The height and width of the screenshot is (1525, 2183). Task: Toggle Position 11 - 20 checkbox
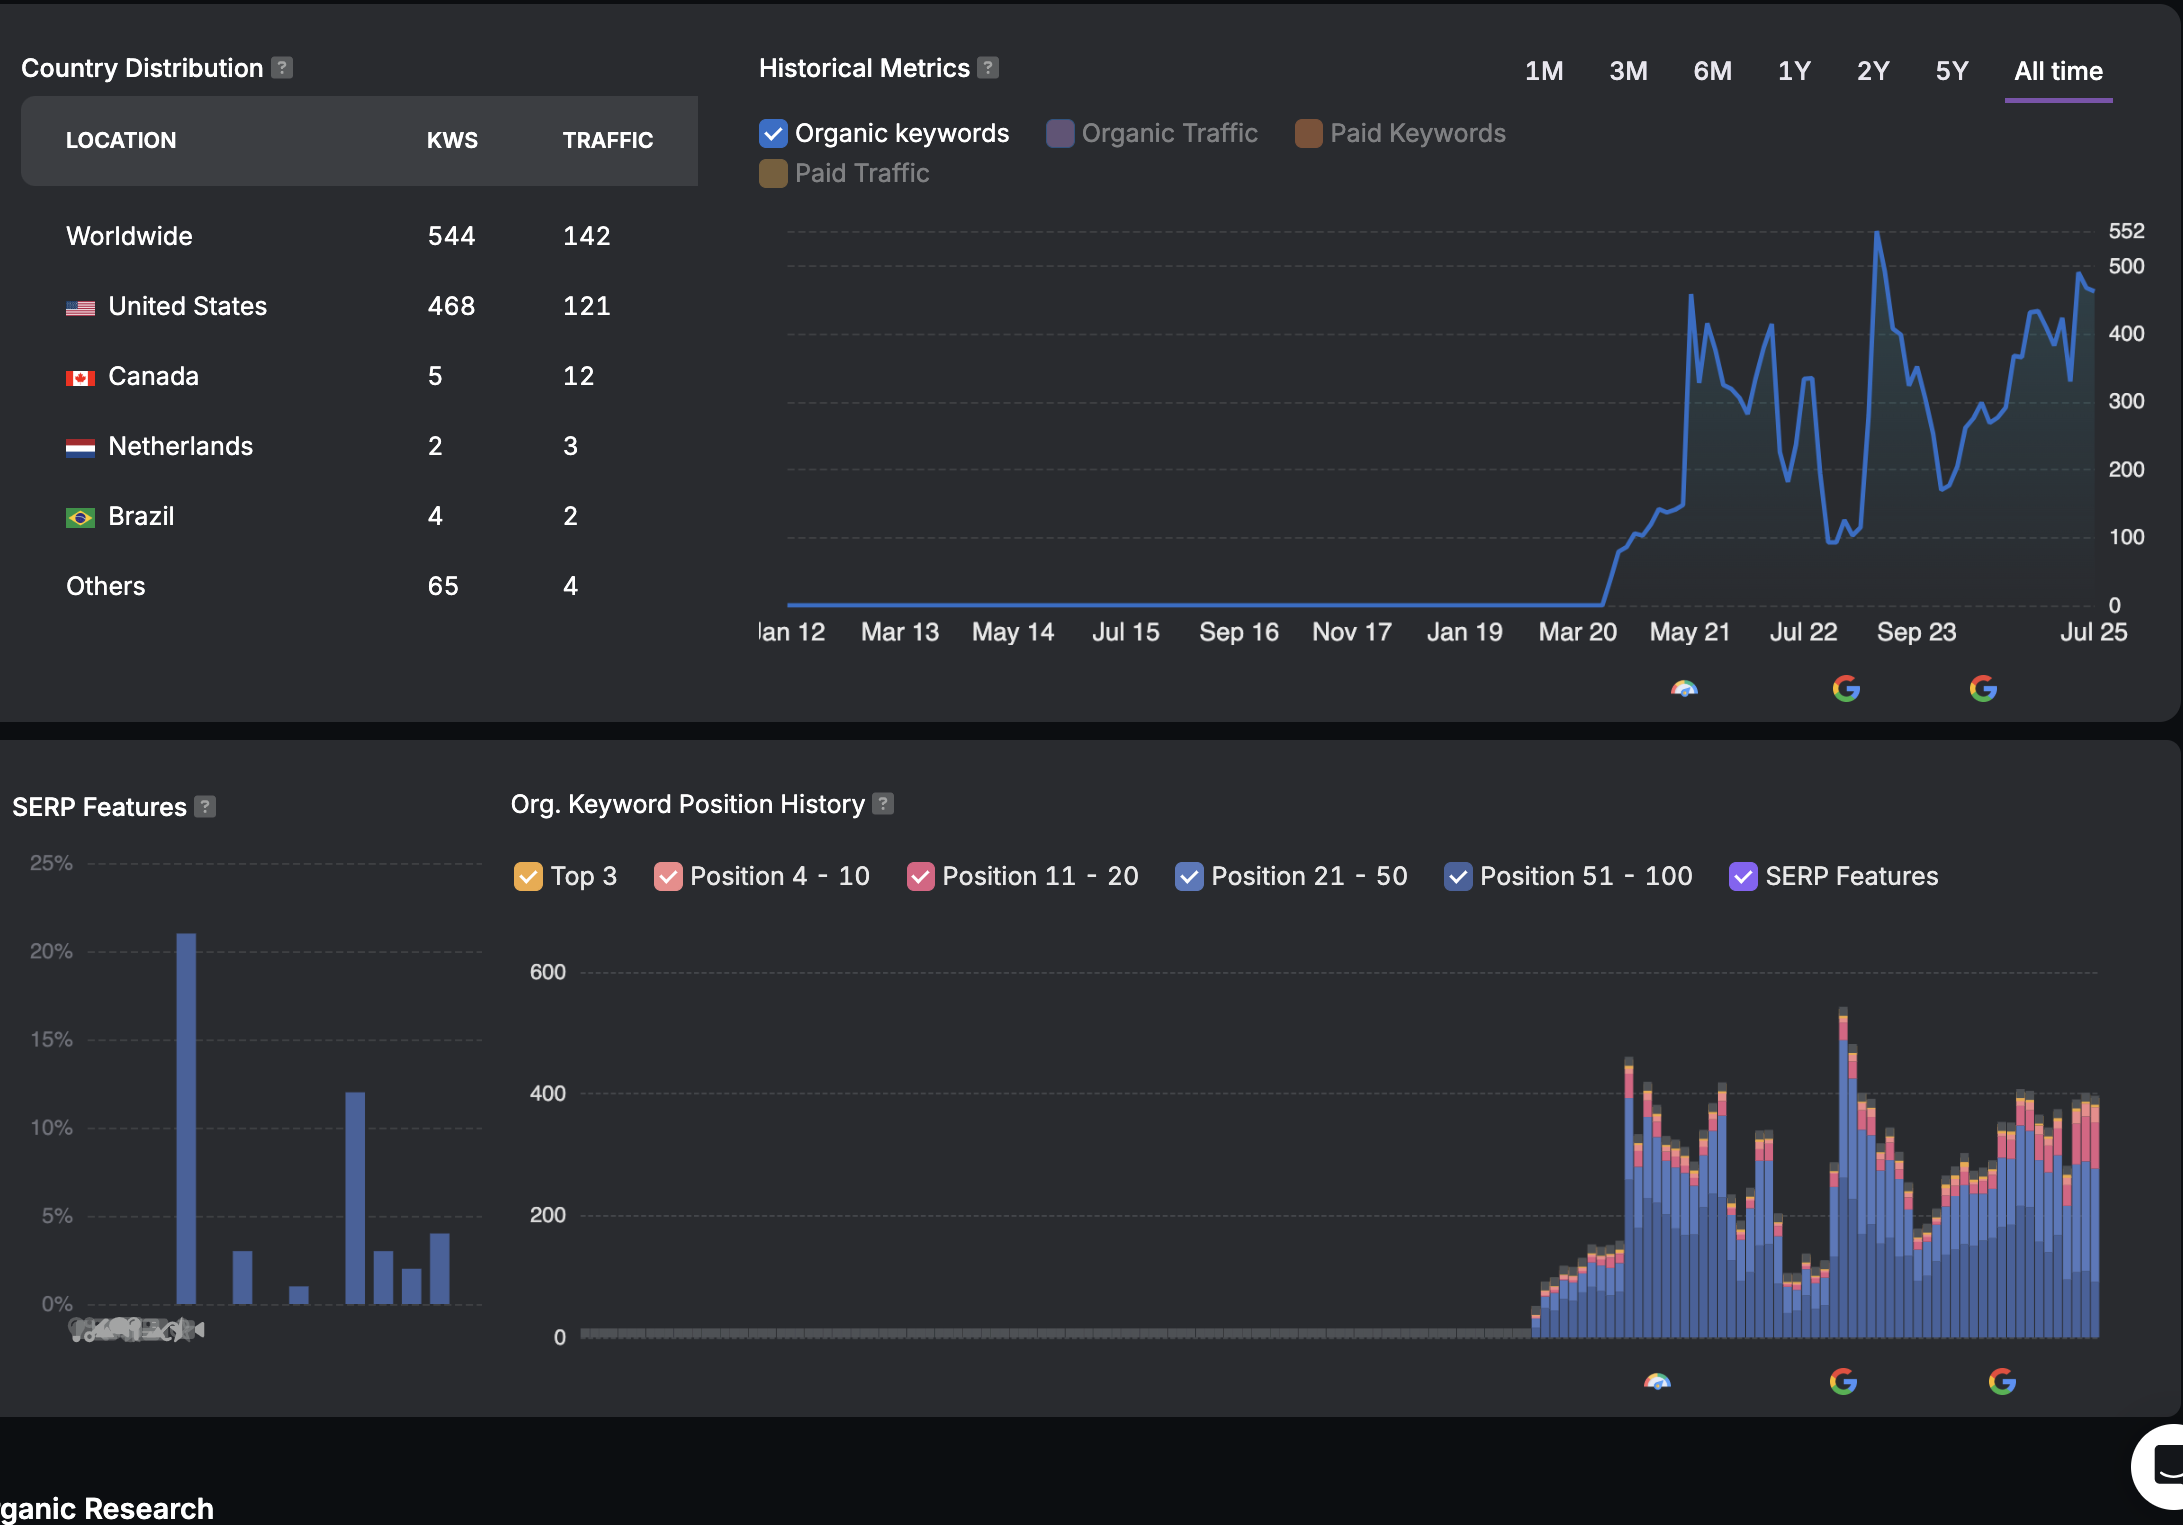[x=920, y=876]
